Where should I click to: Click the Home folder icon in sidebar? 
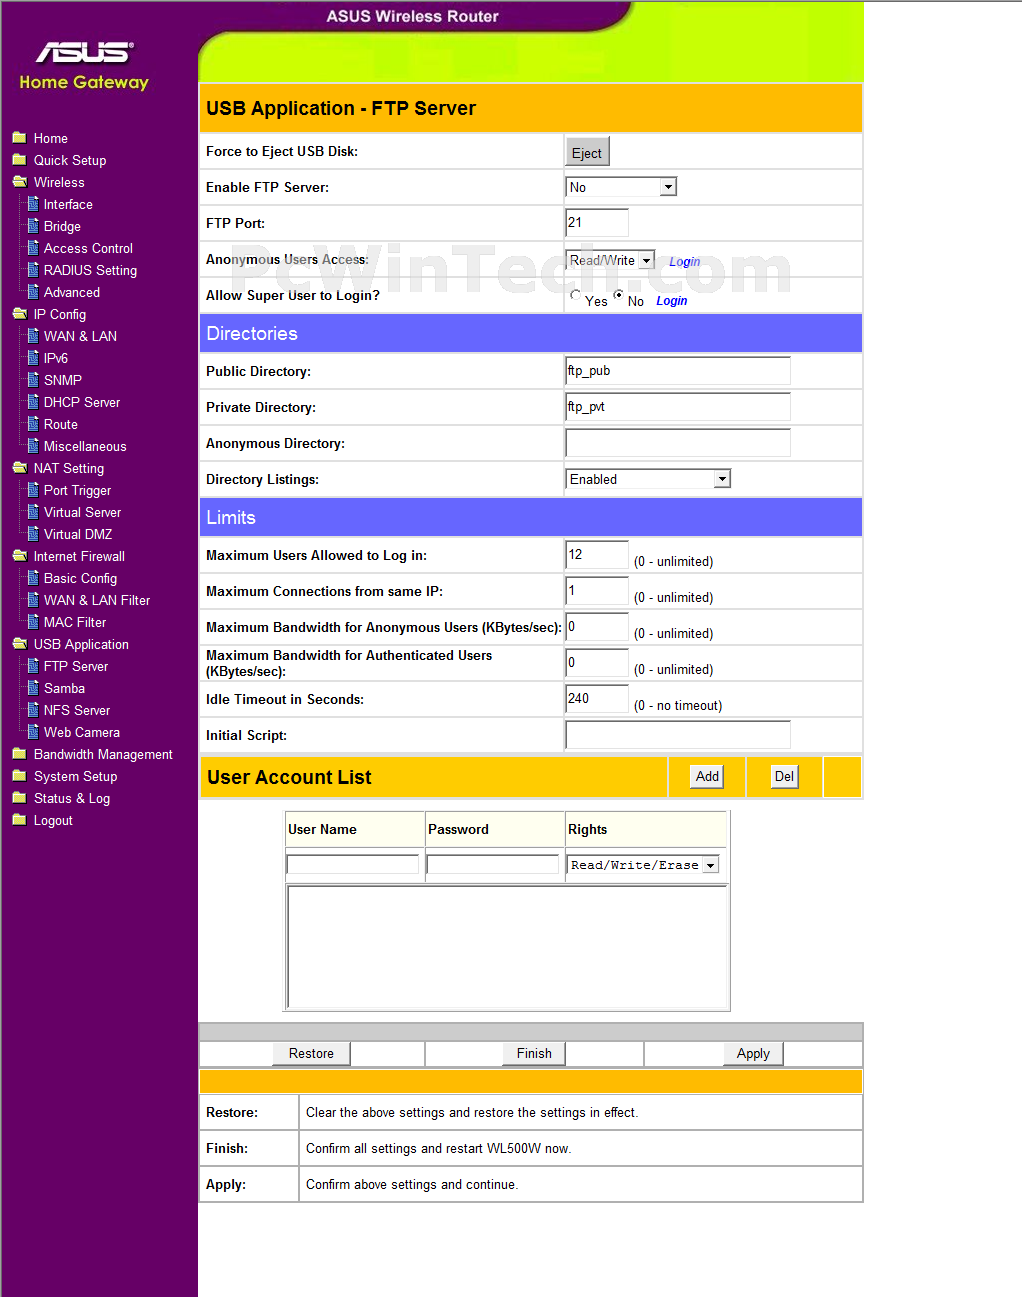[19, 138]
